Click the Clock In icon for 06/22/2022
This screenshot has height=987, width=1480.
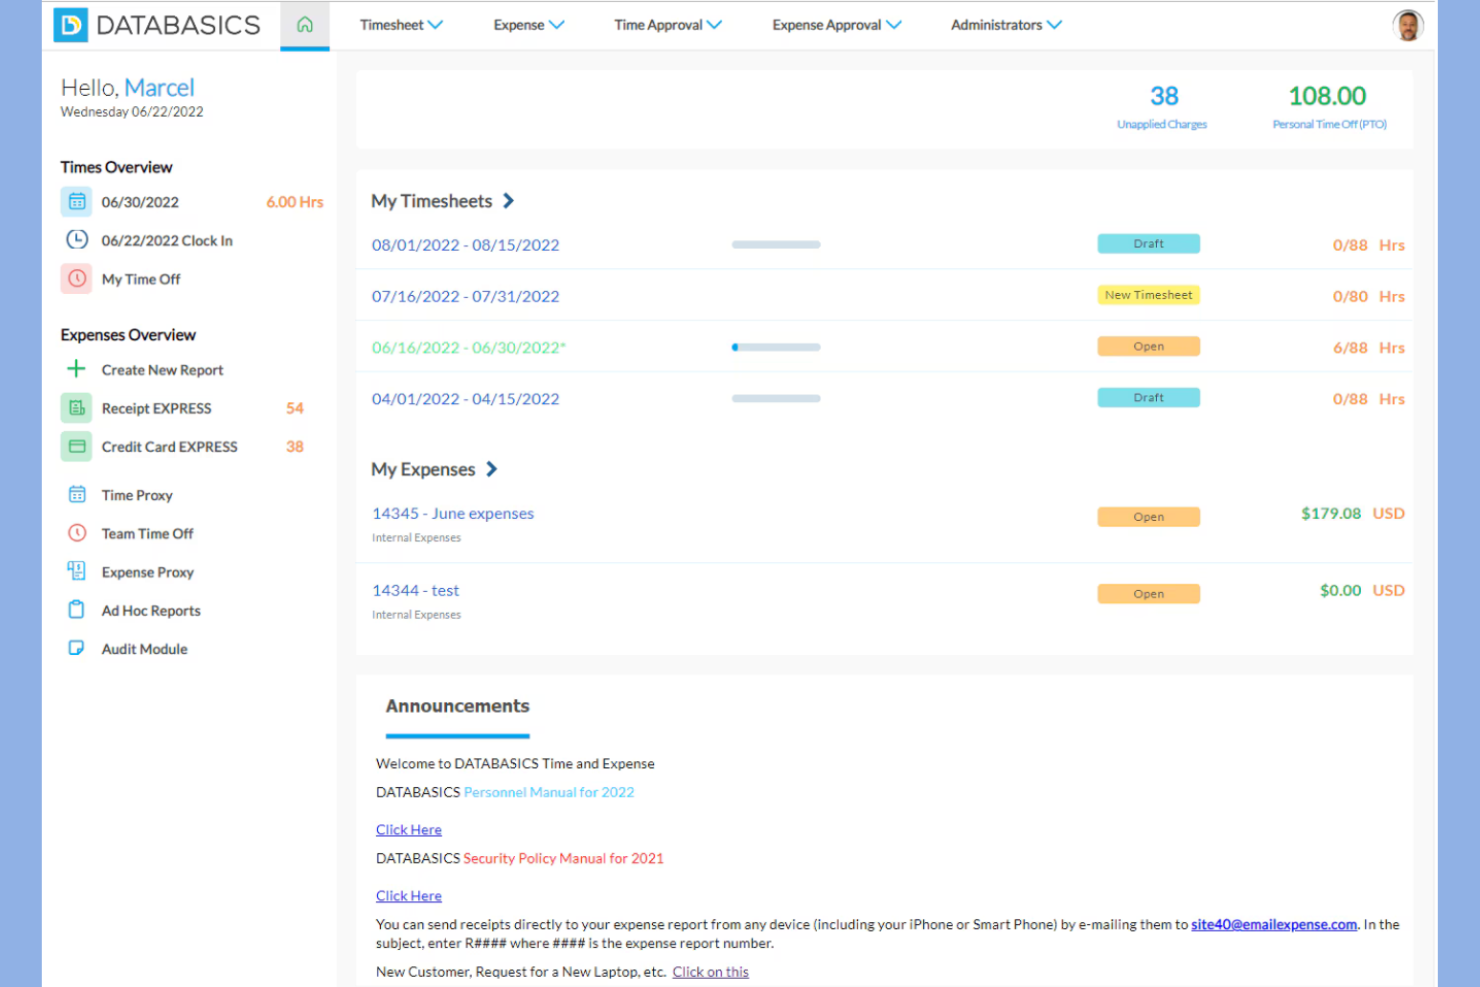[76, 240]
